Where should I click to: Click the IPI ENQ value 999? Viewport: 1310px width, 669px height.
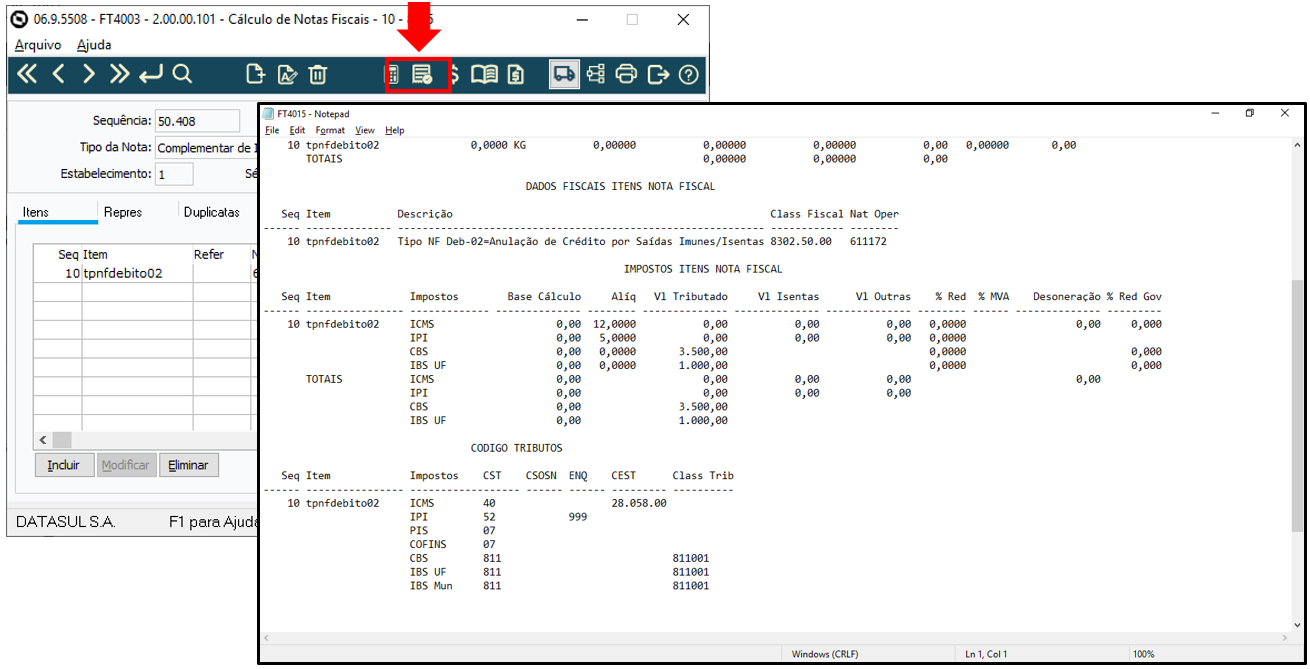[578, 517]
